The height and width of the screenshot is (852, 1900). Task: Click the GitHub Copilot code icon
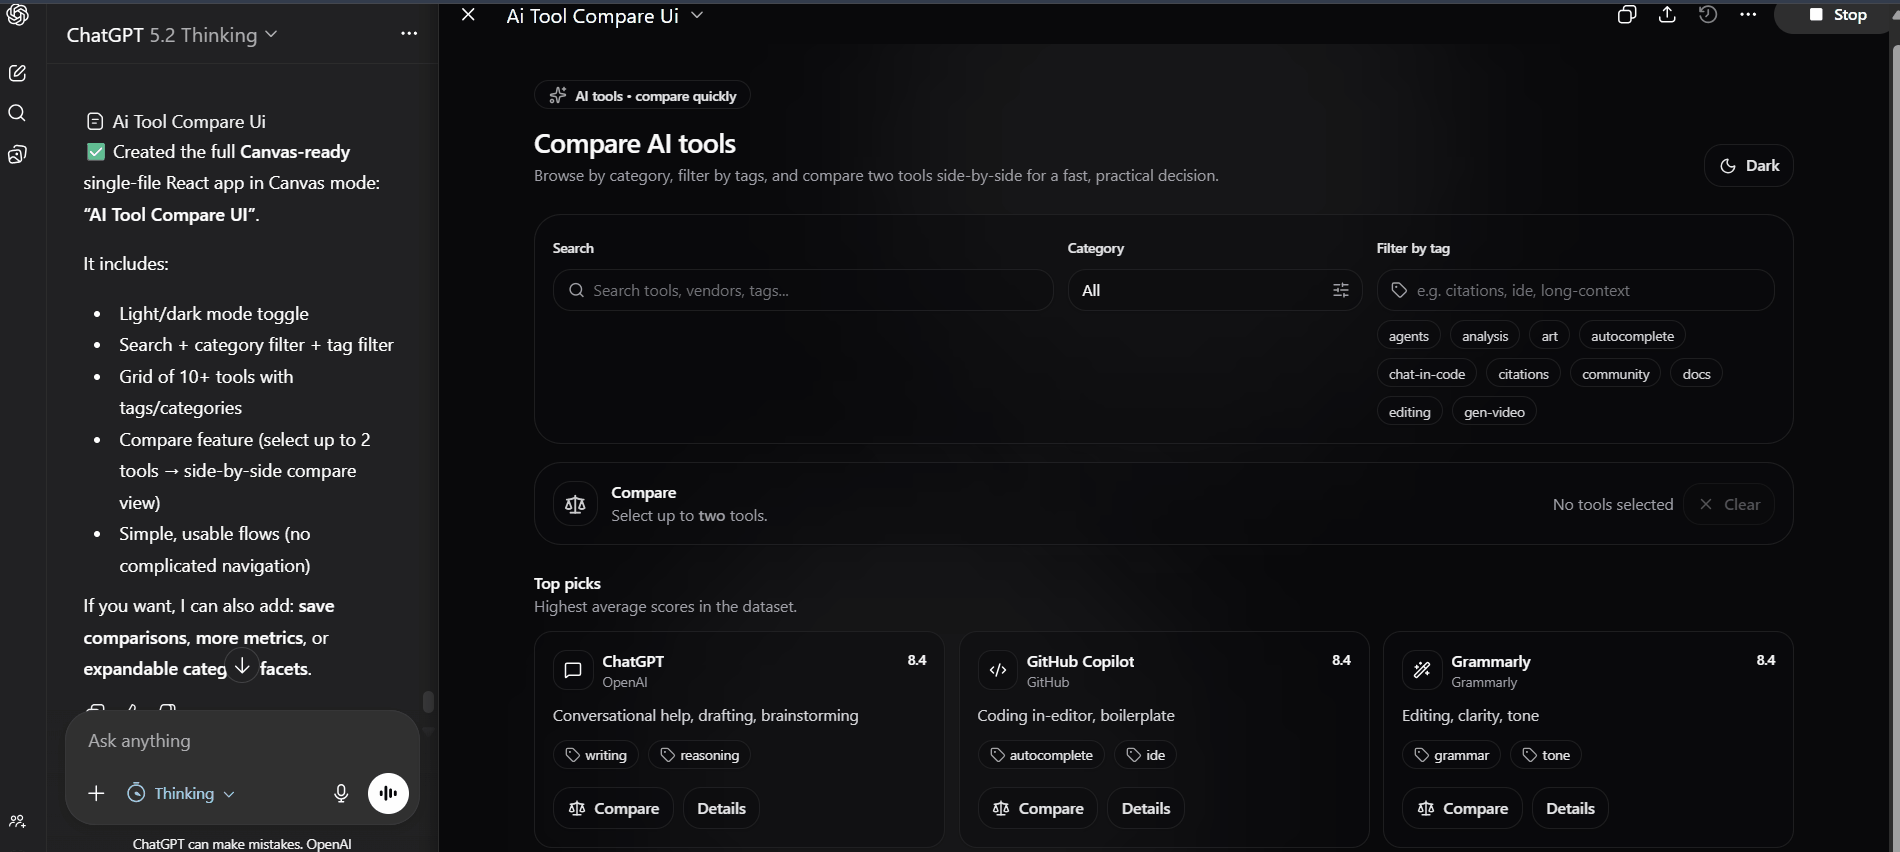[x=998, y=670]
